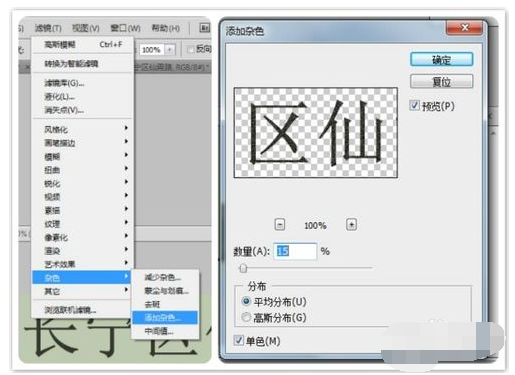This screenshot has width=515, height=375.
Task: Select the 平均分布(U) radio button
Action: (x=246, y=301)
